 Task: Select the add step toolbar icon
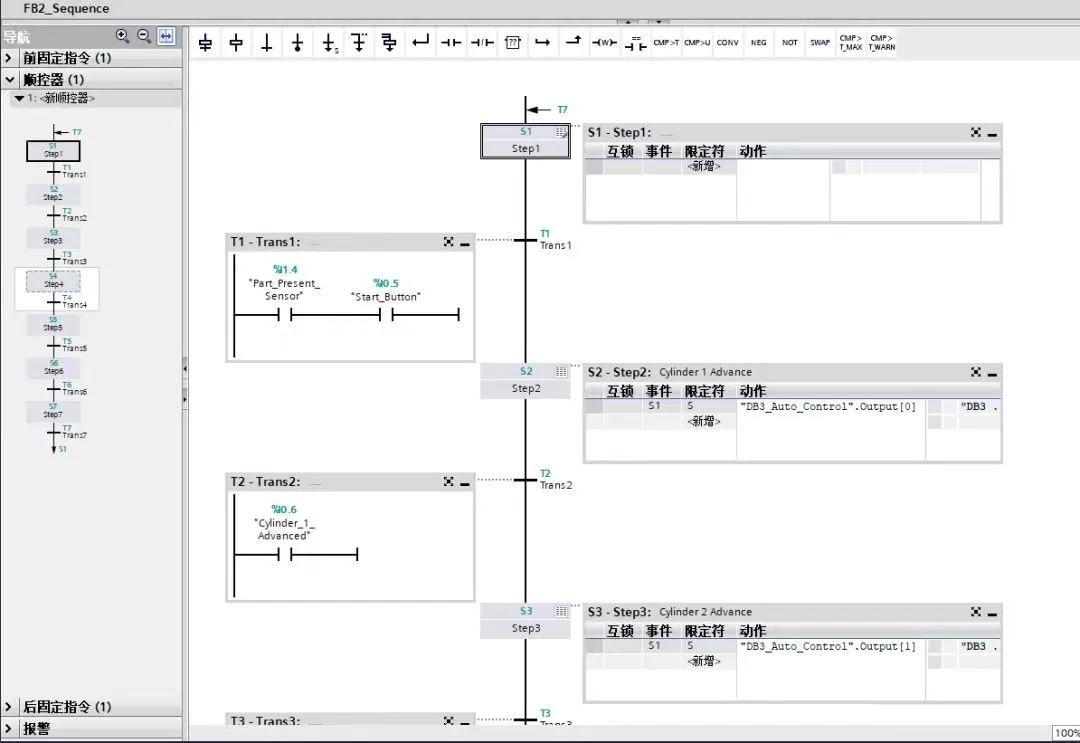click(236, 43)
